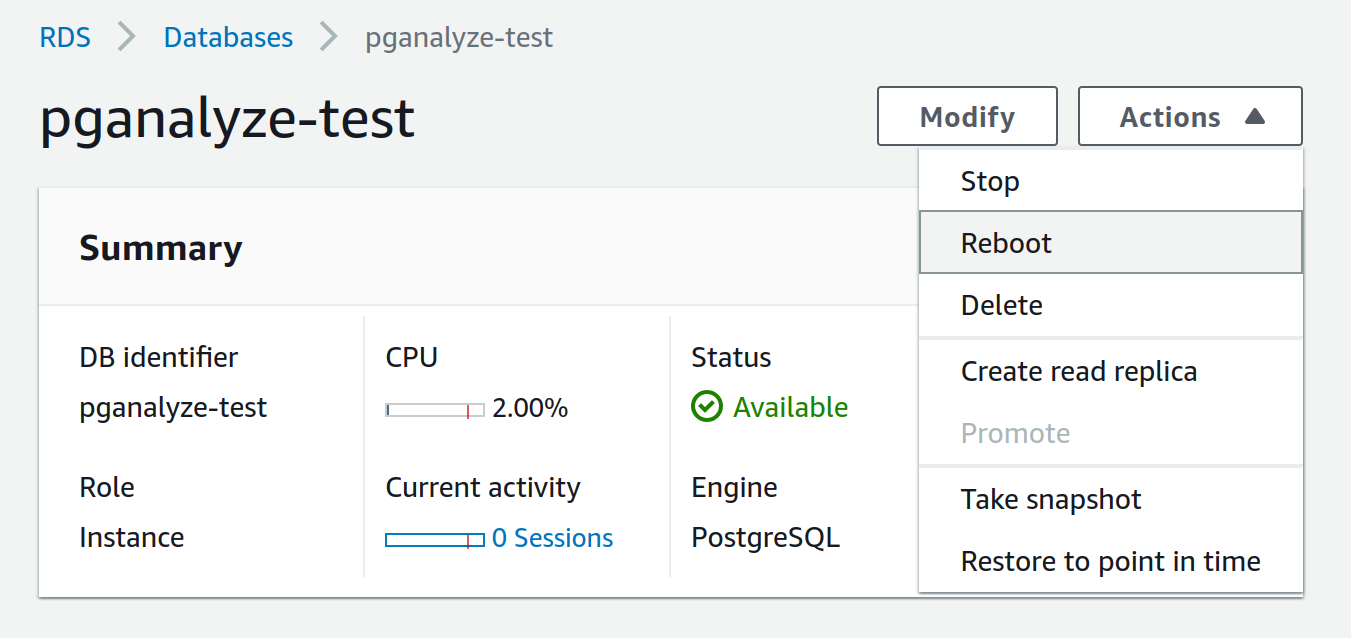1351x638 pixels.
Task: Select Delete from the Actions menu
Action: [x=1001, y=305]
